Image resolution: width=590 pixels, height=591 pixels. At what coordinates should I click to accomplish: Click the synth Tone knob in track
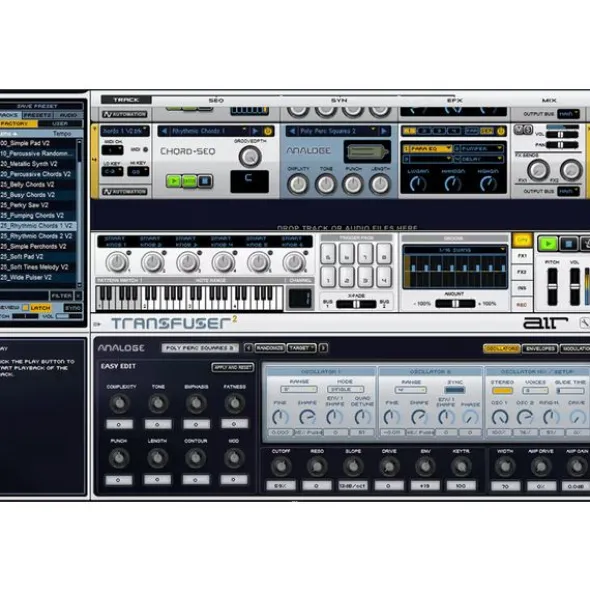tap(325, 184)
